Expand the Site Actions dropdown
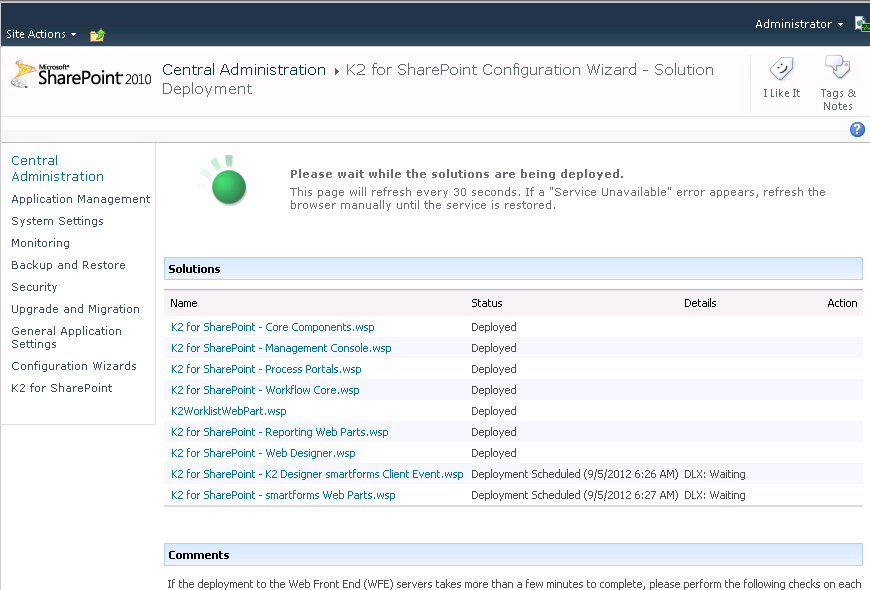 tap(41, 34)
